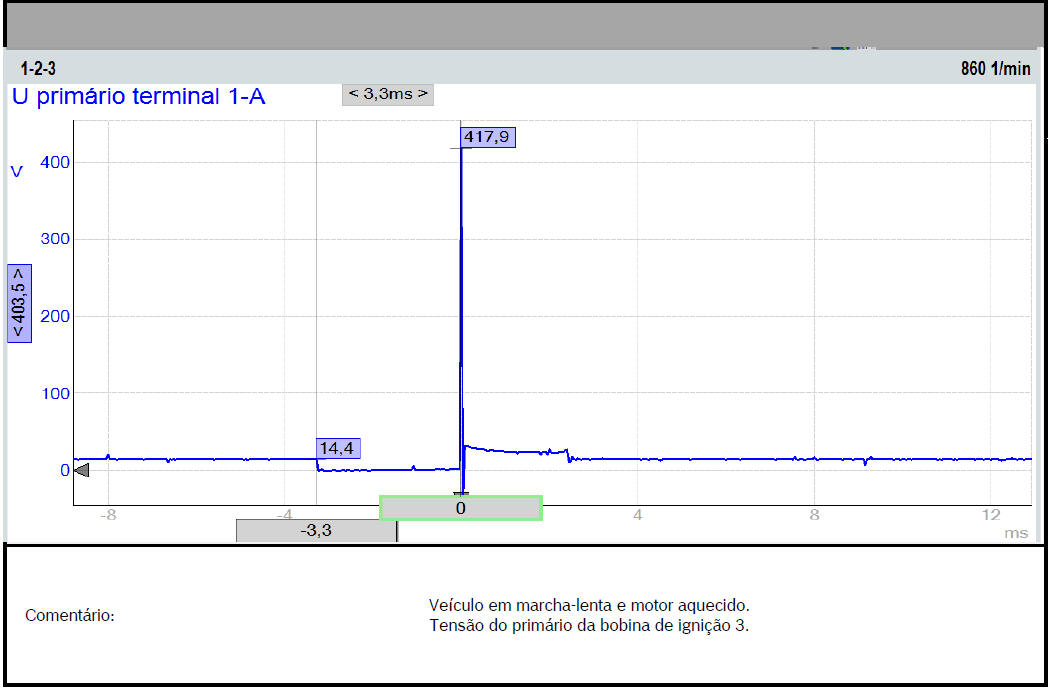Click the 1-2-3 firing order label
The height and width of the screenshot is (688, 1050).
38,70
